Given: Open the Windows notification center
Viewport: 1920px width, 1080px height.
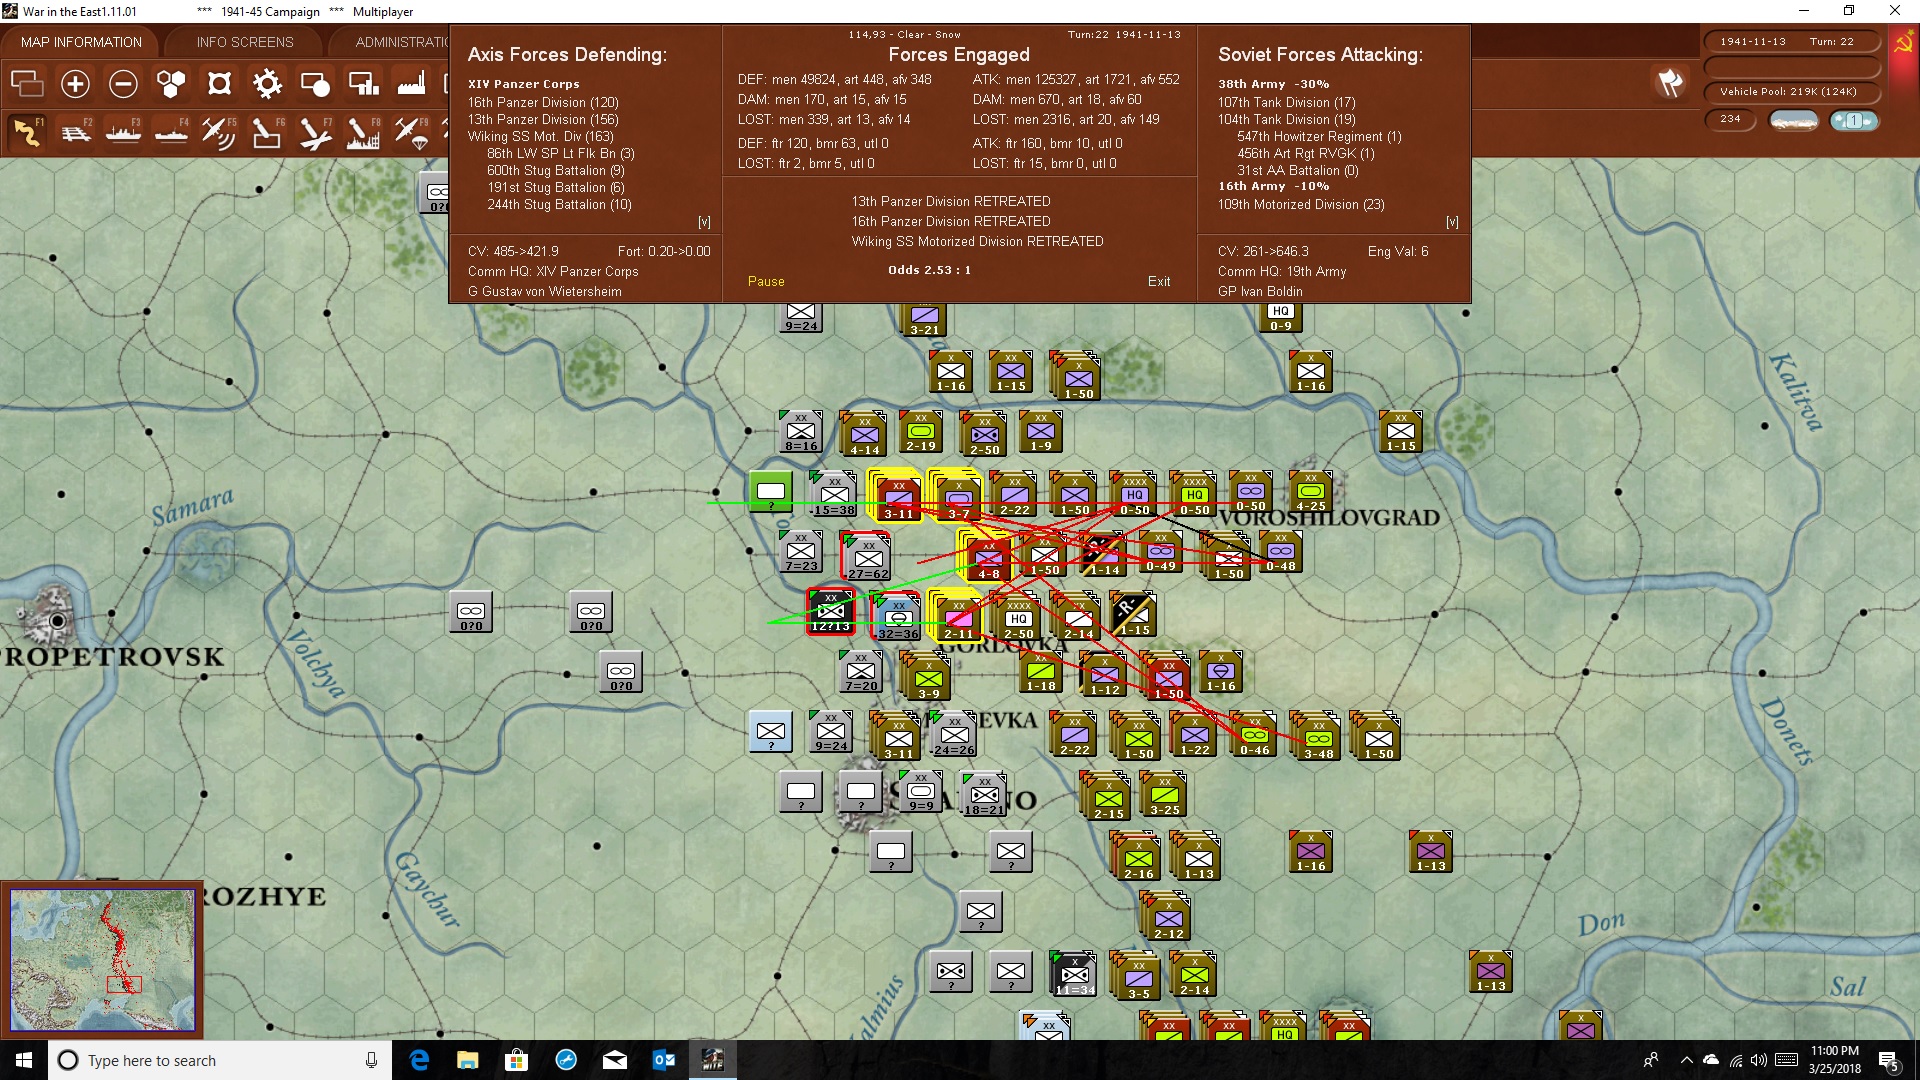Looking at the screenshot, I should pyautogui.click(x=1889, y=1061).
